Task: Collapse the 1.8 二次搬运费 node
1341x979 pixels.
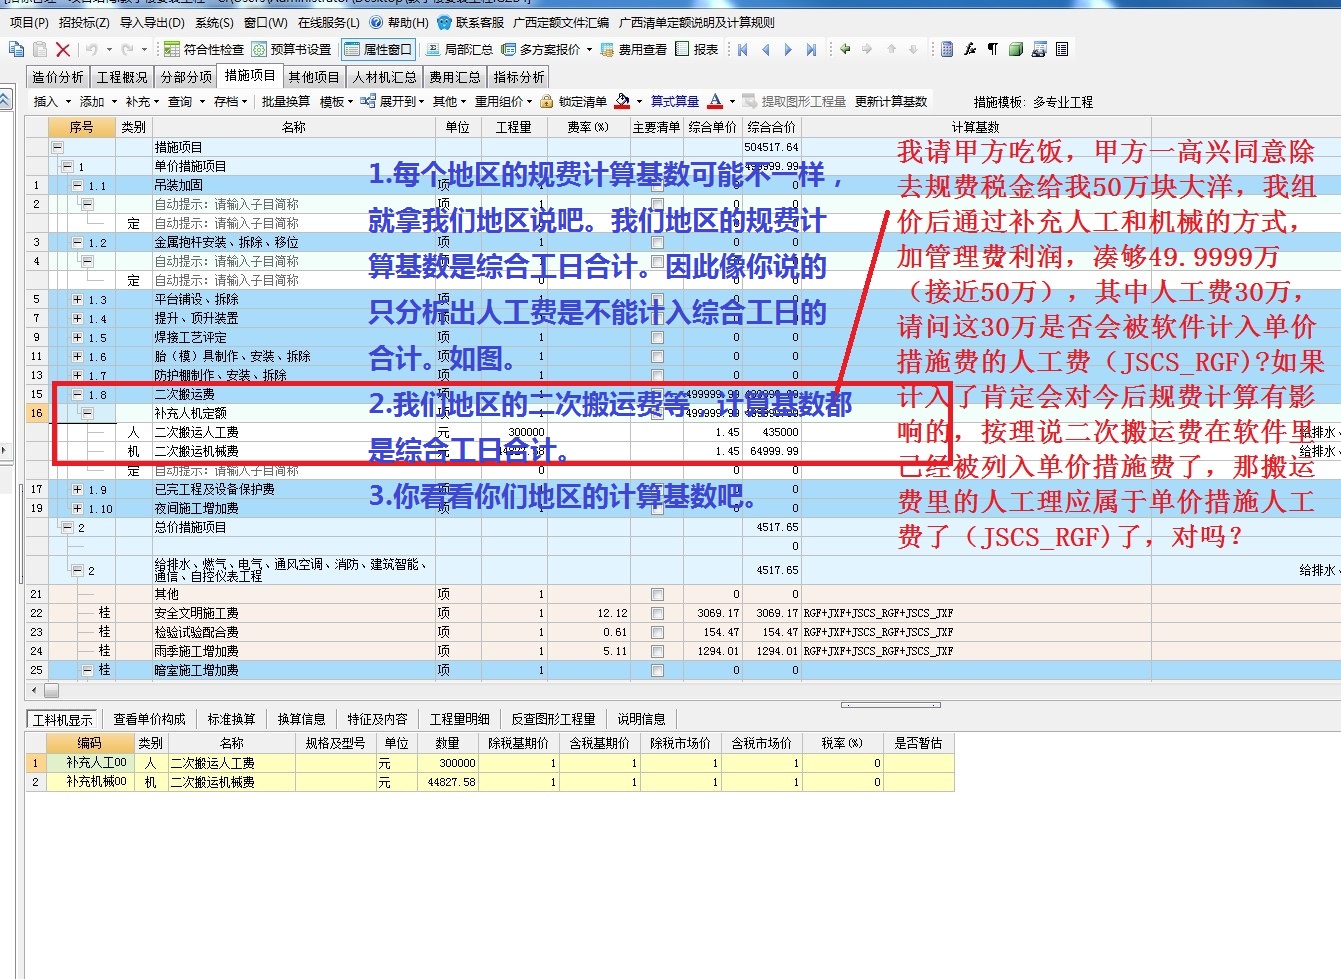Action: (77, 394)
